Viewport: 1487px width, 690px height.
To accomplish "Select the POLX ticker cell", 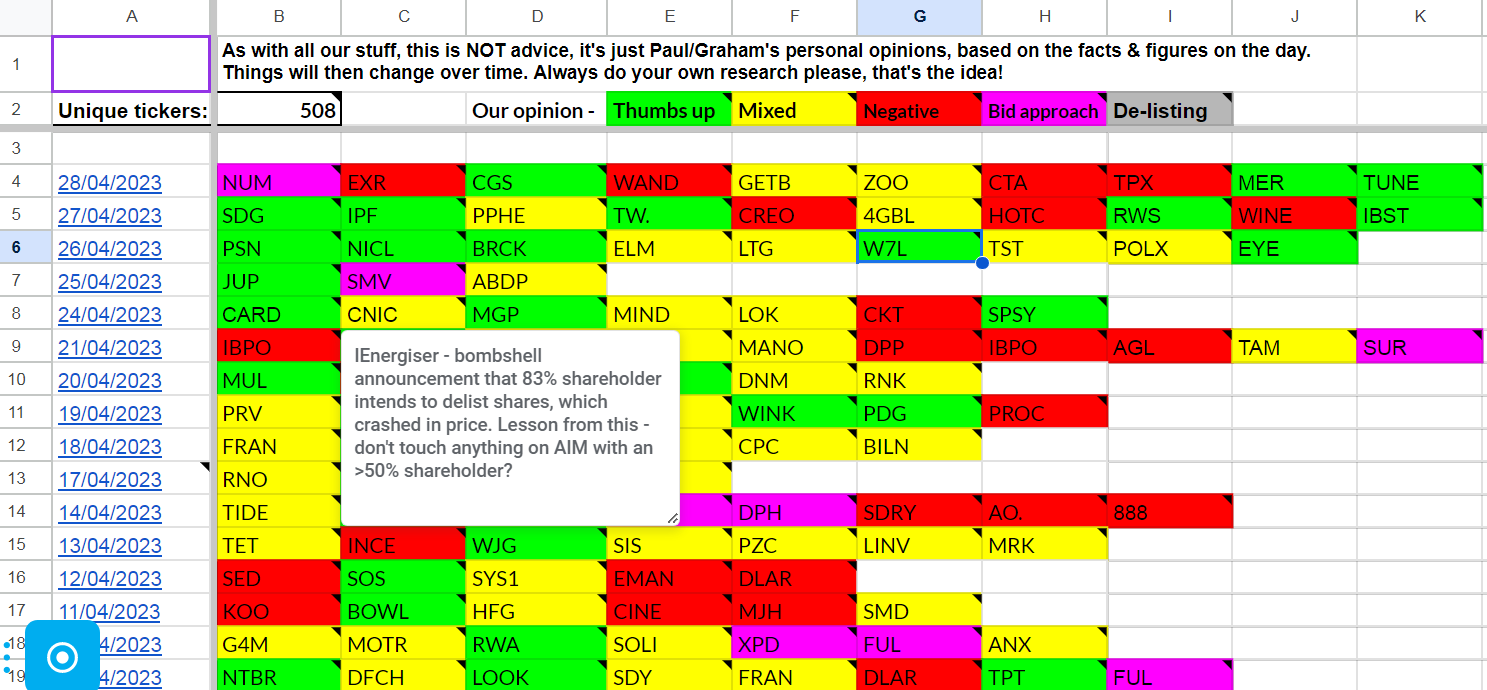I will [1170, 248].
